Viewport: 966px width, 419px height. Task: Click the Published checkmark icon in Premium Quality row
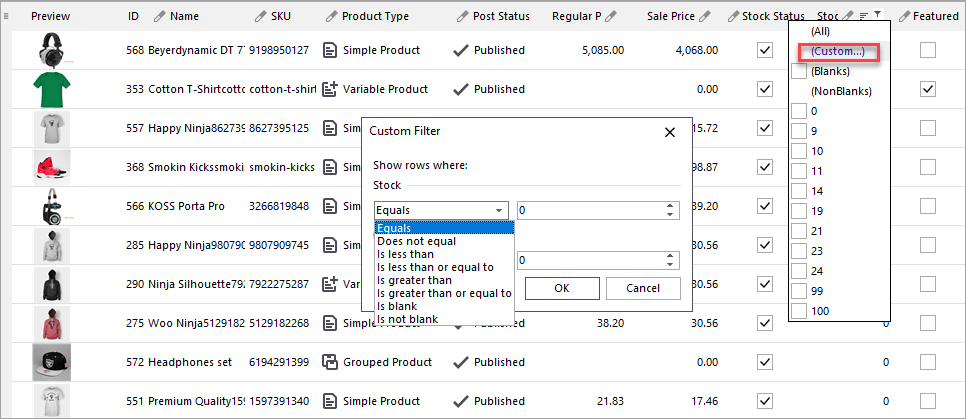pyautogui.click(x=460, y=401)
